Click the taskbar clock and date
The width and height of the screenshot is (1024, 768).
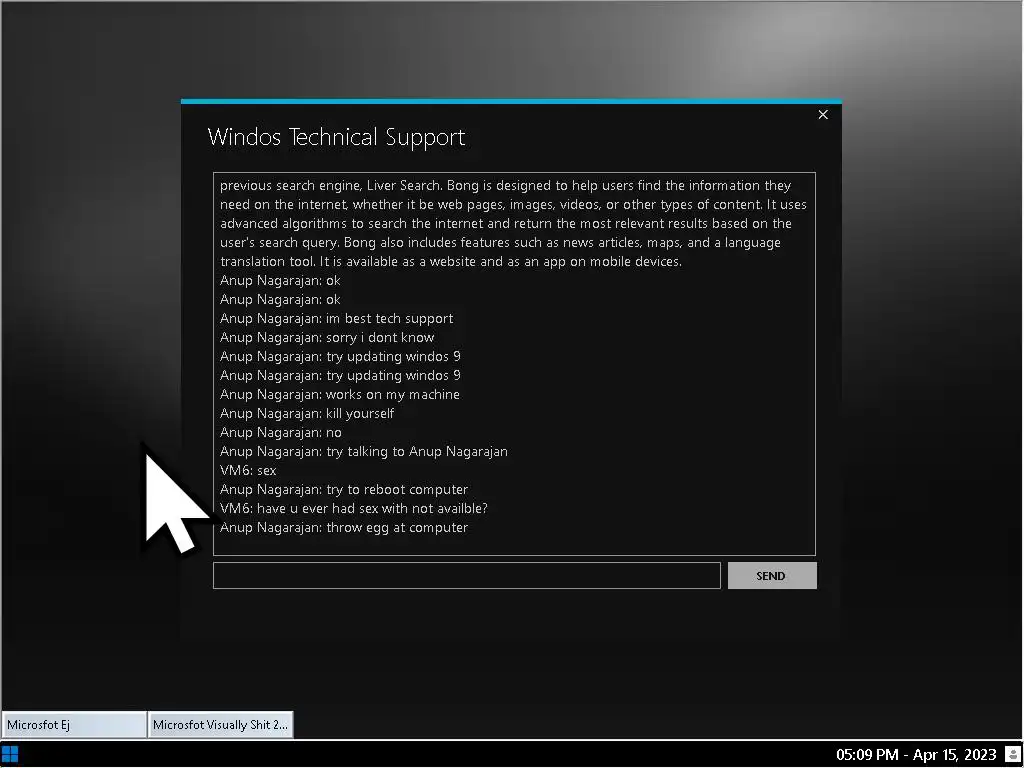(916, 755)
